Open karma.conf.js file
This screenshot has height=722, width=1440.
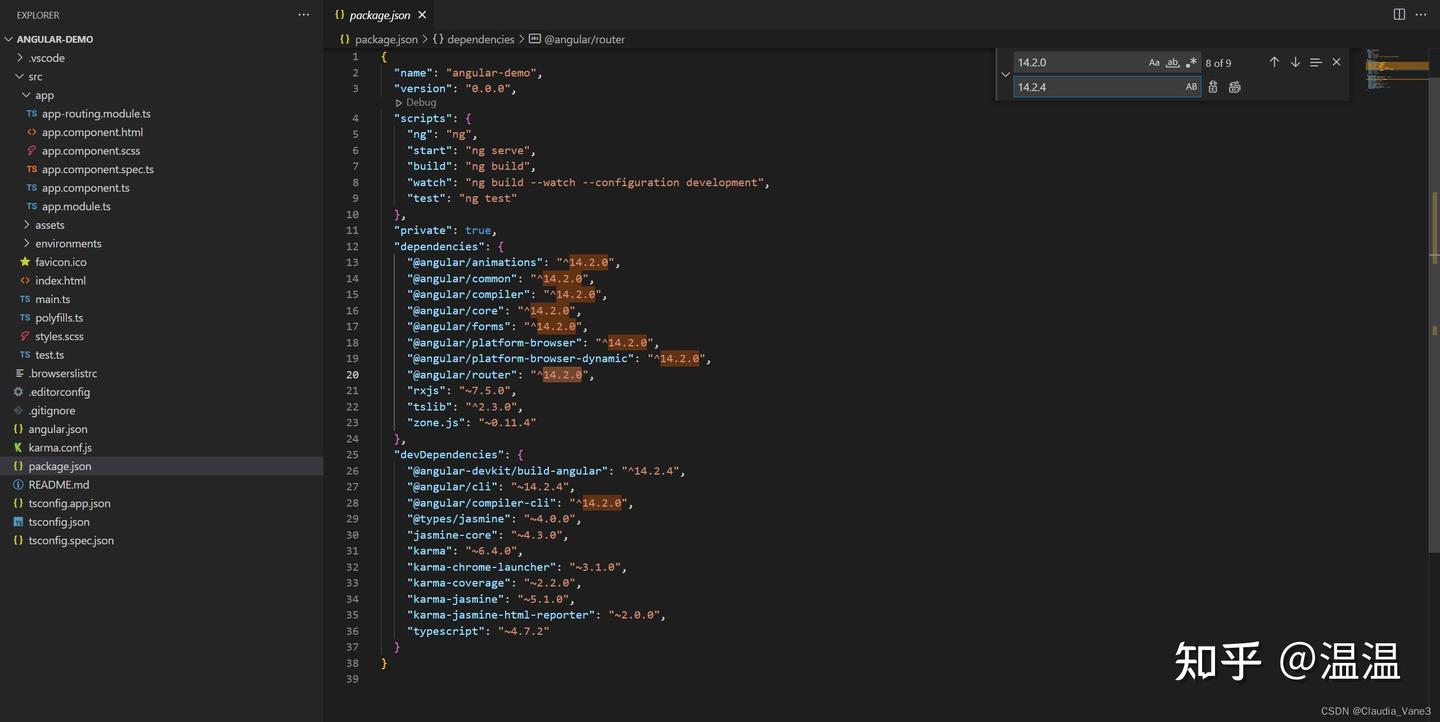[161, 447]
